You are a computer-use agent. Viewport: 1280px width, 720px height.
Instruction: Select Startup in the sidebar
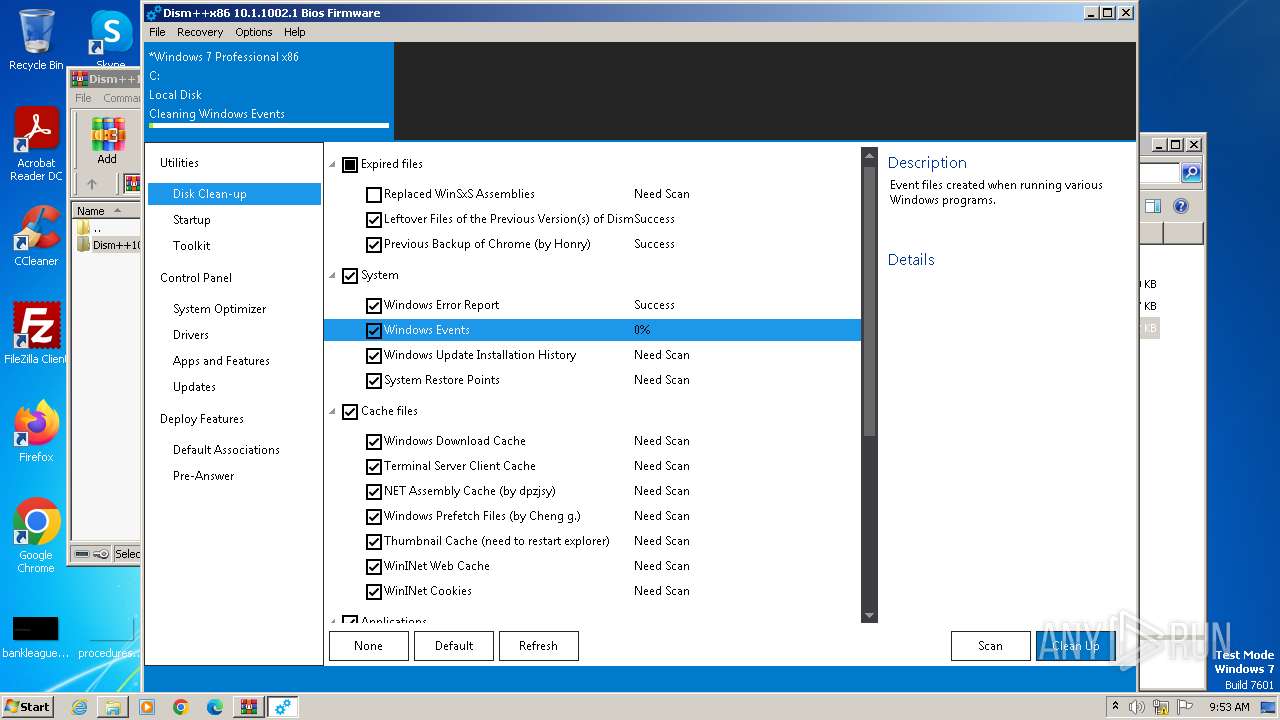pos(192,220)
